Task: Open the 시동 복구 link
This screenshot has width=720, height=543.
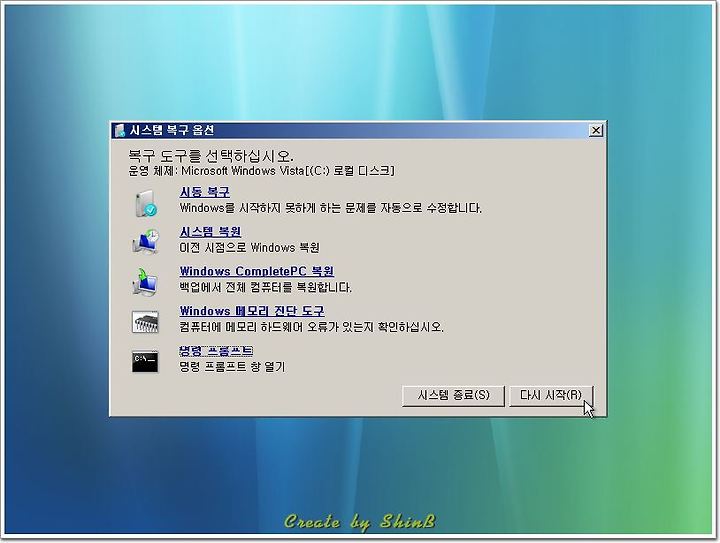Action: click(x=205, y=192)
